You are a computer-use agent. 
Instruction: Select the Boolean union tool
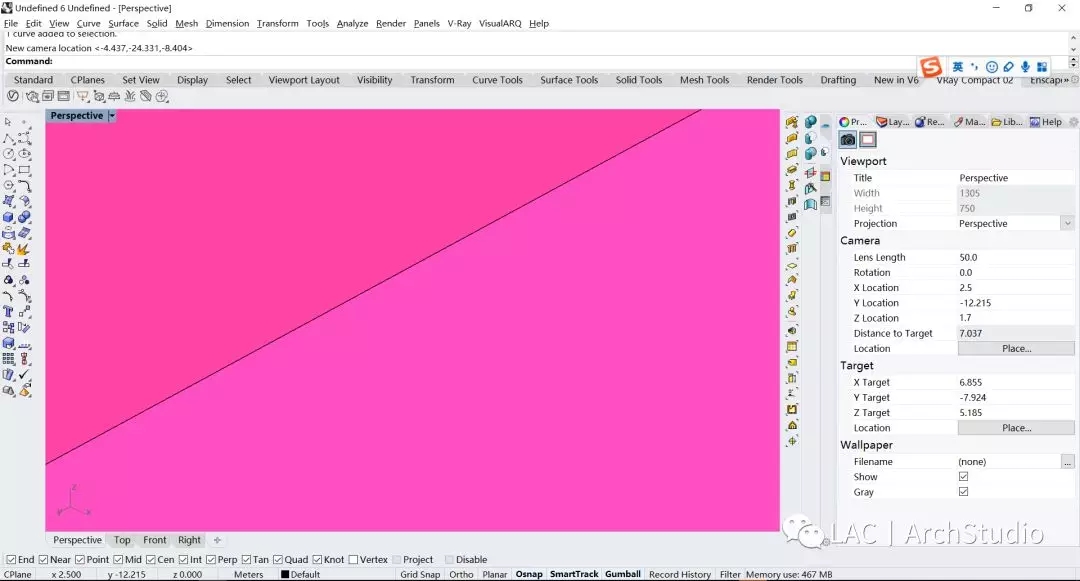point(24,217)
